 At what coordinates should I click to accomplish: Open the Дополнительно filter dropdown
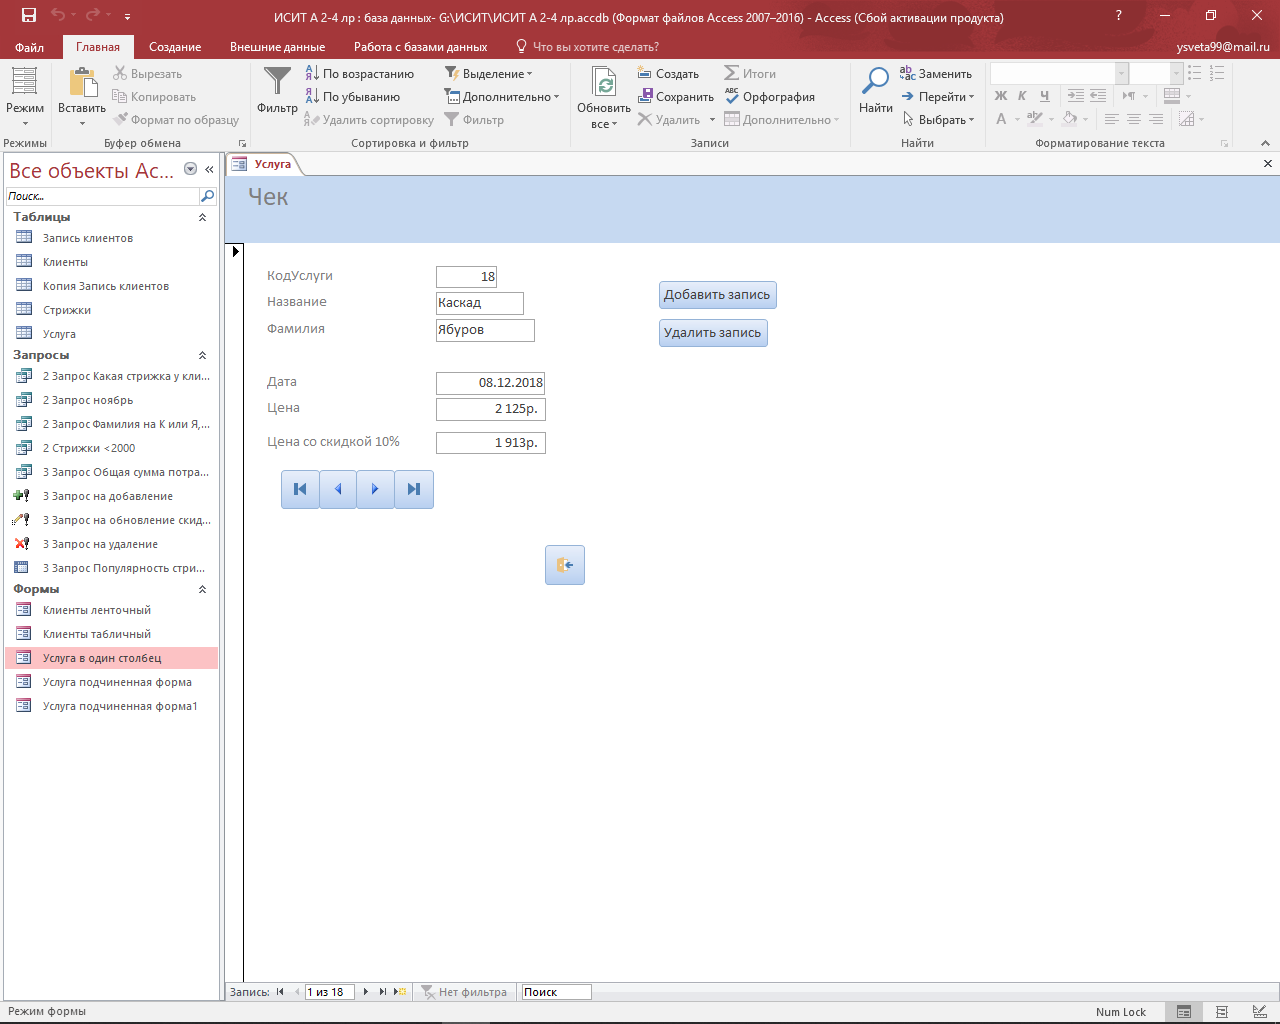click(x=502, y=97)
